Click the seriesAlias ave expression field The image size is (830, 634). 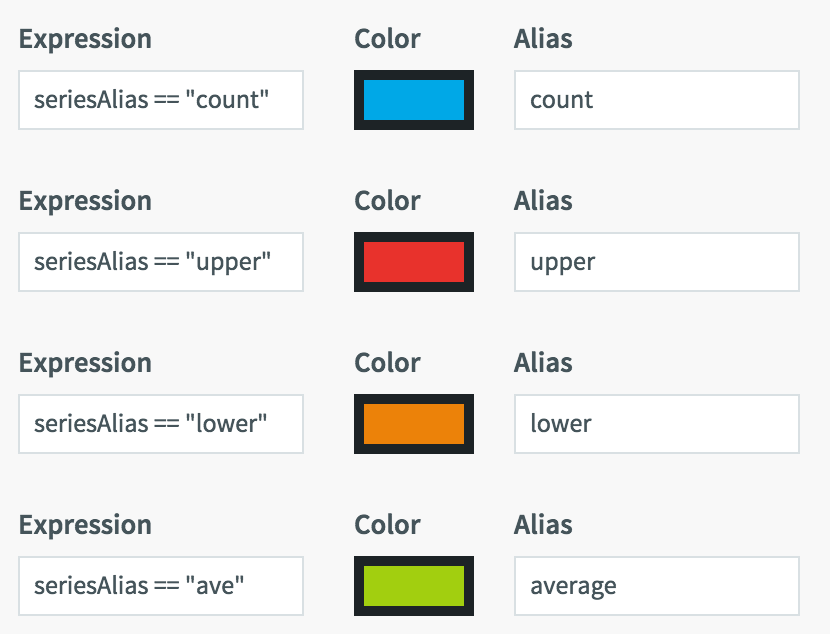(x=160, y=586)
